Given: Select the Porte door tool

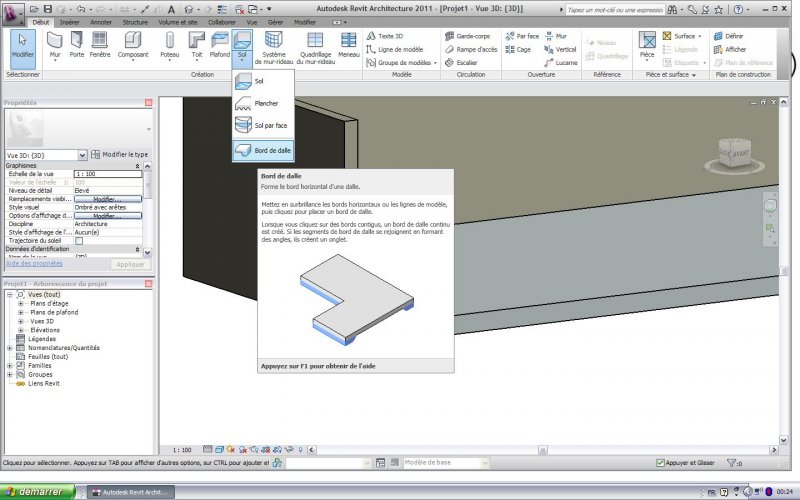Looking at the screenshot, I should pyautogui.click(x=77, y=45).
